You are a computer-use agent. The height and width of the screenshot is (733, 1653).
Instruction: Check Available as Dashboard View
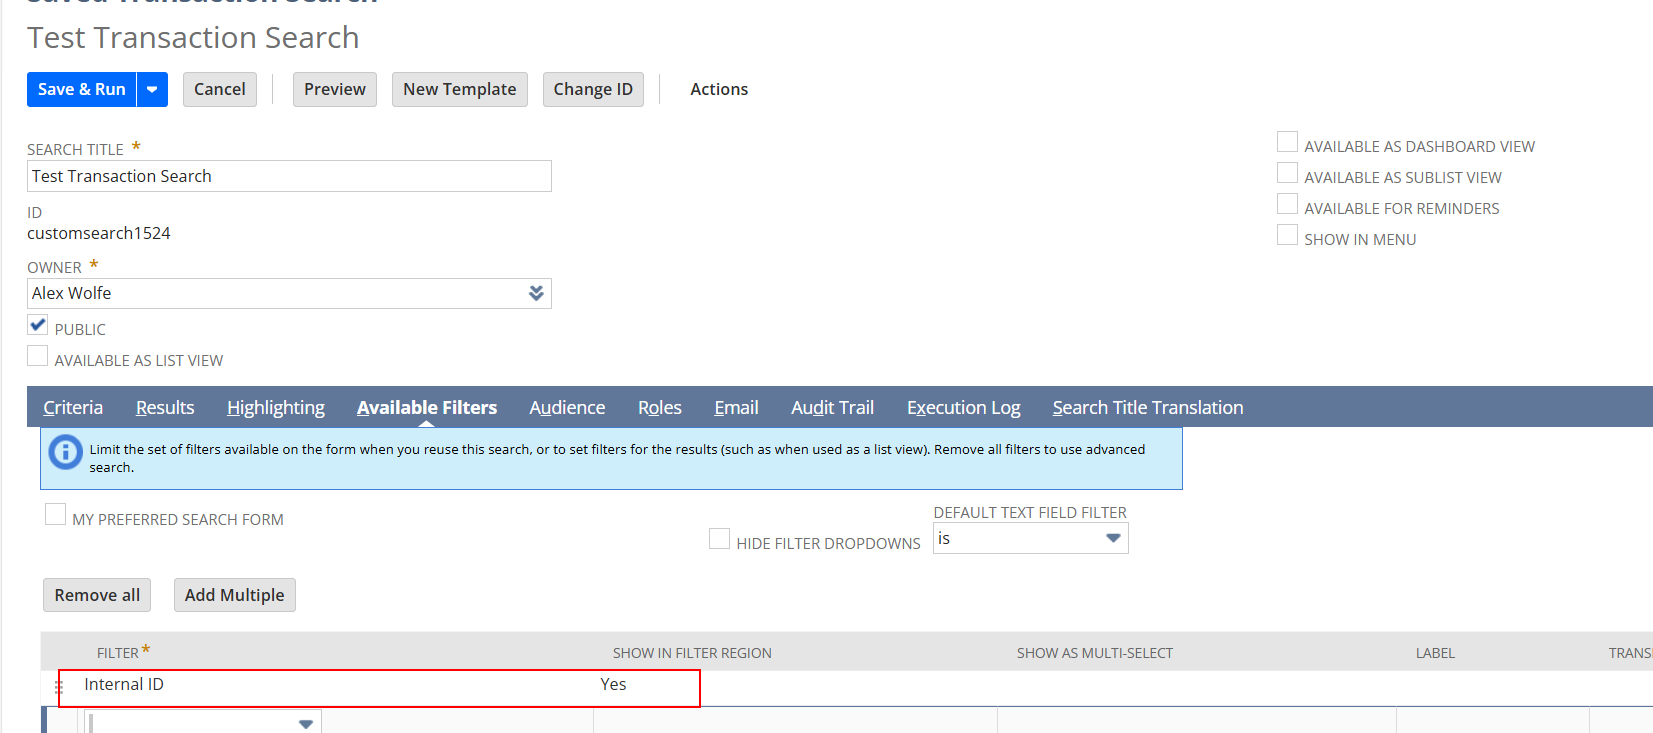[x=1287, y=142]
